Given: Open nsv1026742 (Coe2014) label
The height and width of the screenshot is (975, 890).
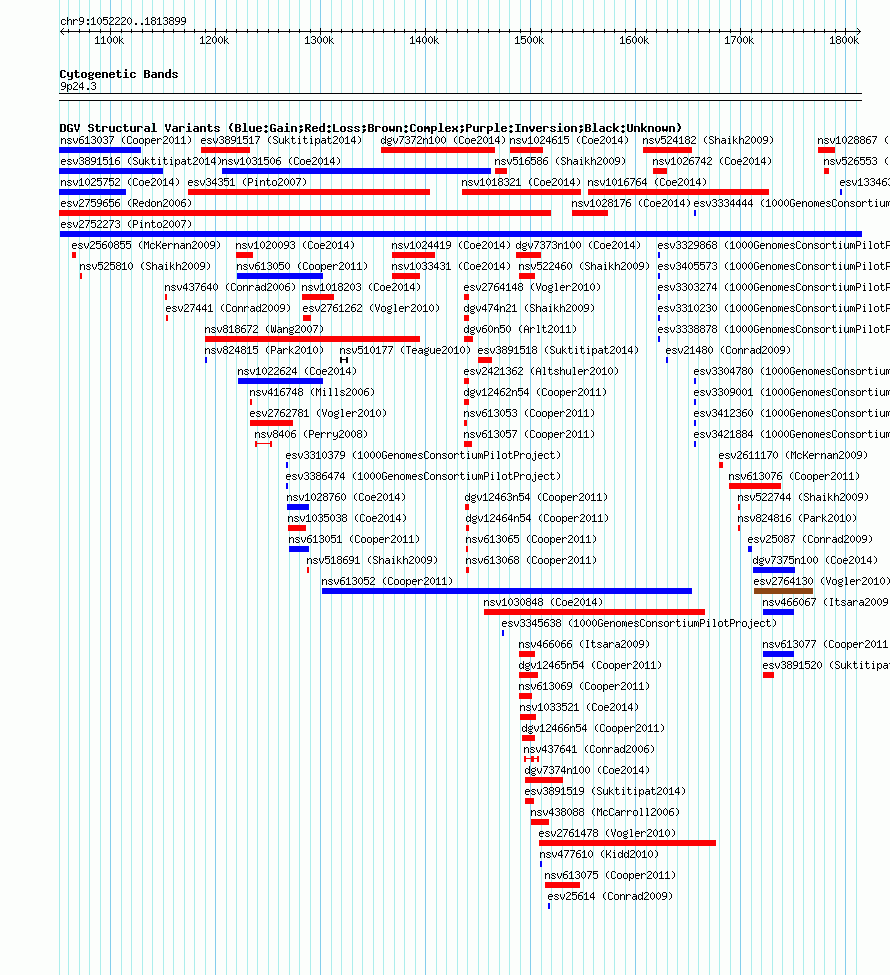Looking at the screenshot, I should pyautogui.click(x=712, y=162).
